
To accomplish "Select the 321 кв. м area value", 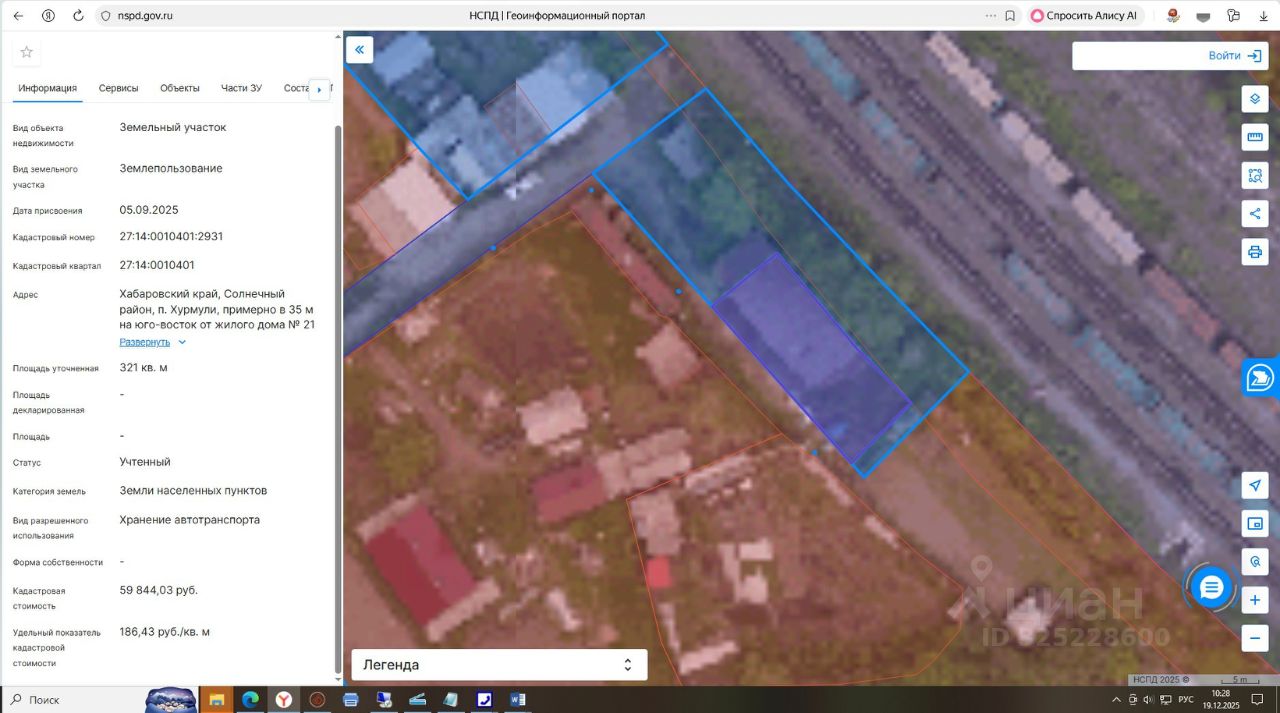I will [x=144, y=368].
